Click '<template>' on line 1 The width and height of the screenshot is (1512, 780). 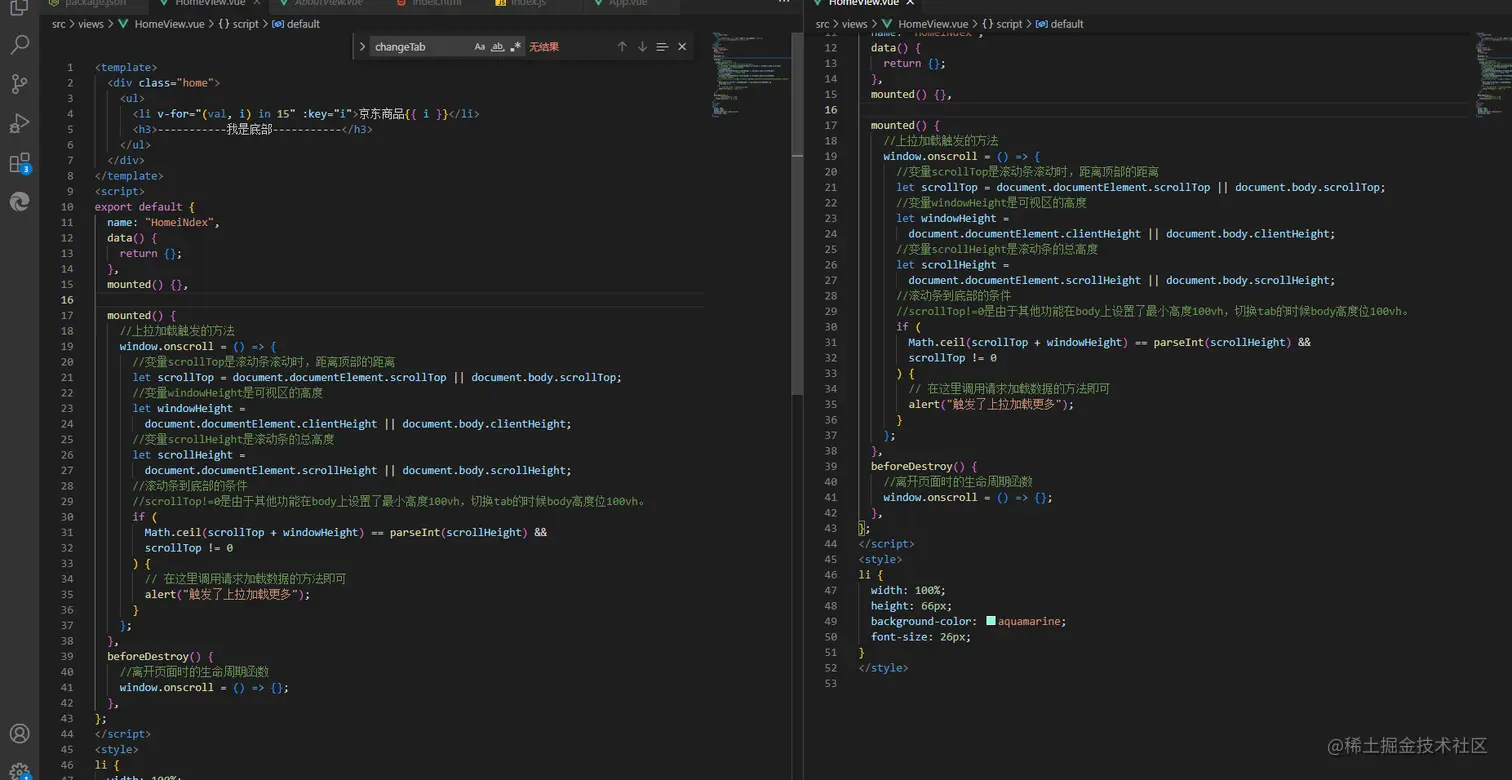[x=126, y=67]
